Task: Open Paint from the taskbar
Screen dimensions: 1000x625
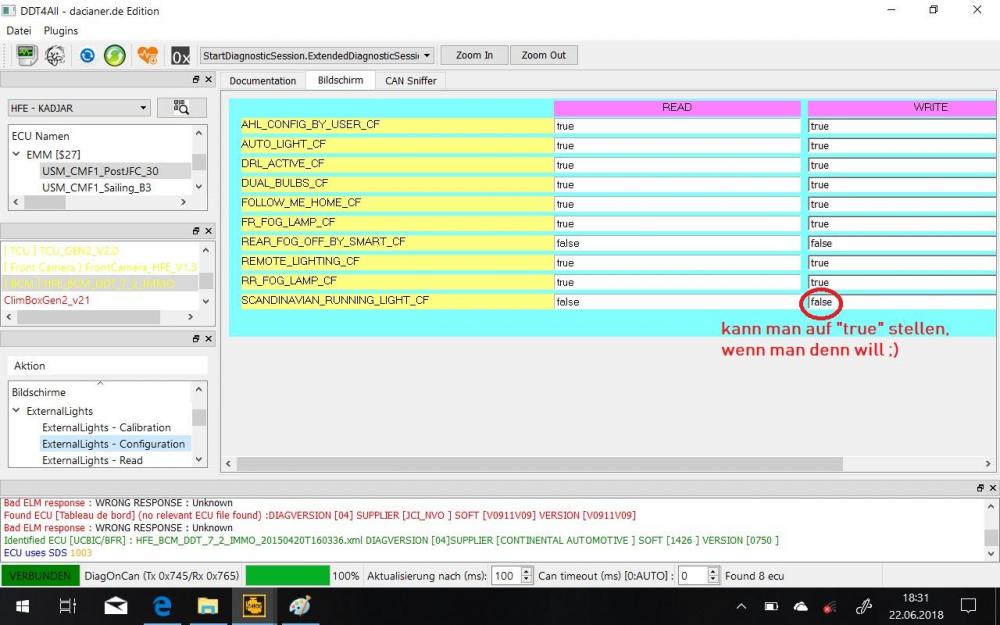Action: point(300,606)
